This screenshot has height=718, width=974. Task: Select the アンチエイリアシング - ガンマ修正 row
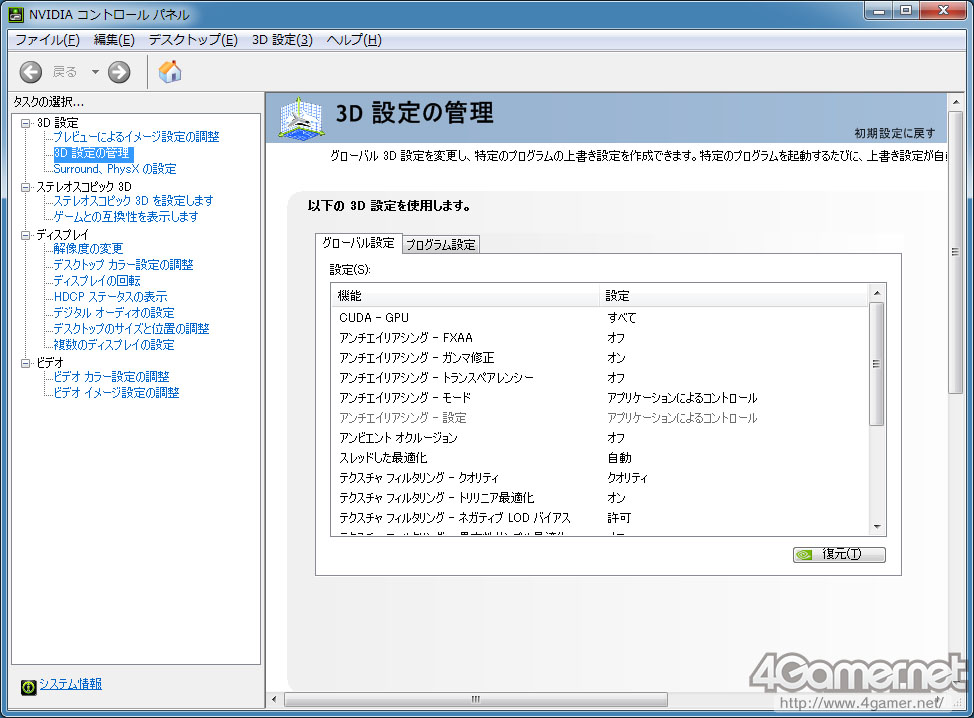pyautogui.click(x=600, y=358)
